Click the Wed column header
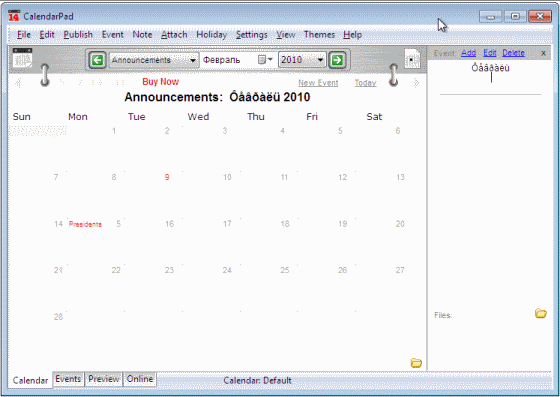Image resolution: width=560 pixels, height=397 pixels. click(x=198, y=117)
